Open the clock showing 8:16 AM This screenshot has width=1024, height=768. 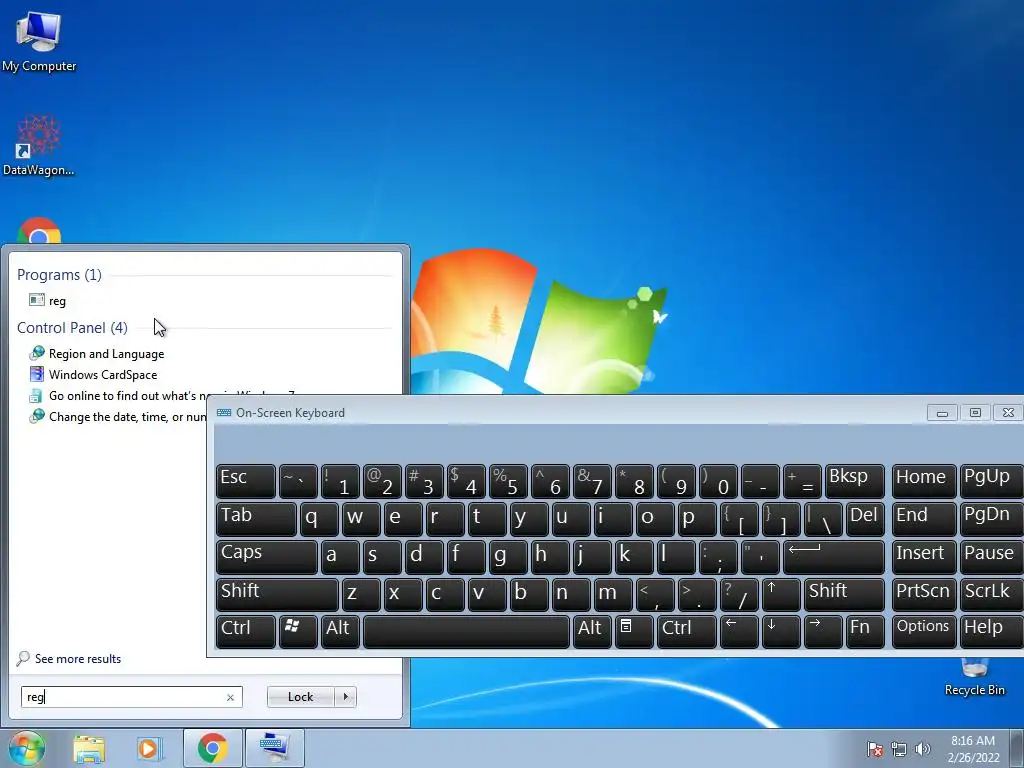973,748
